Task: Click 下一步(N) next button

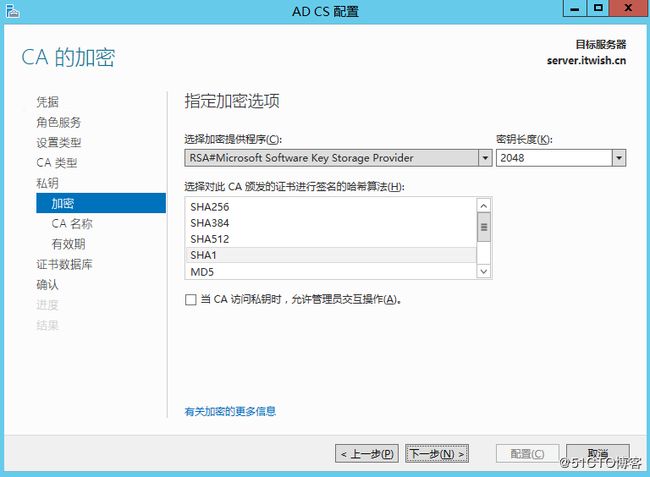Action: pyautogui.click(x=437, y=454)
